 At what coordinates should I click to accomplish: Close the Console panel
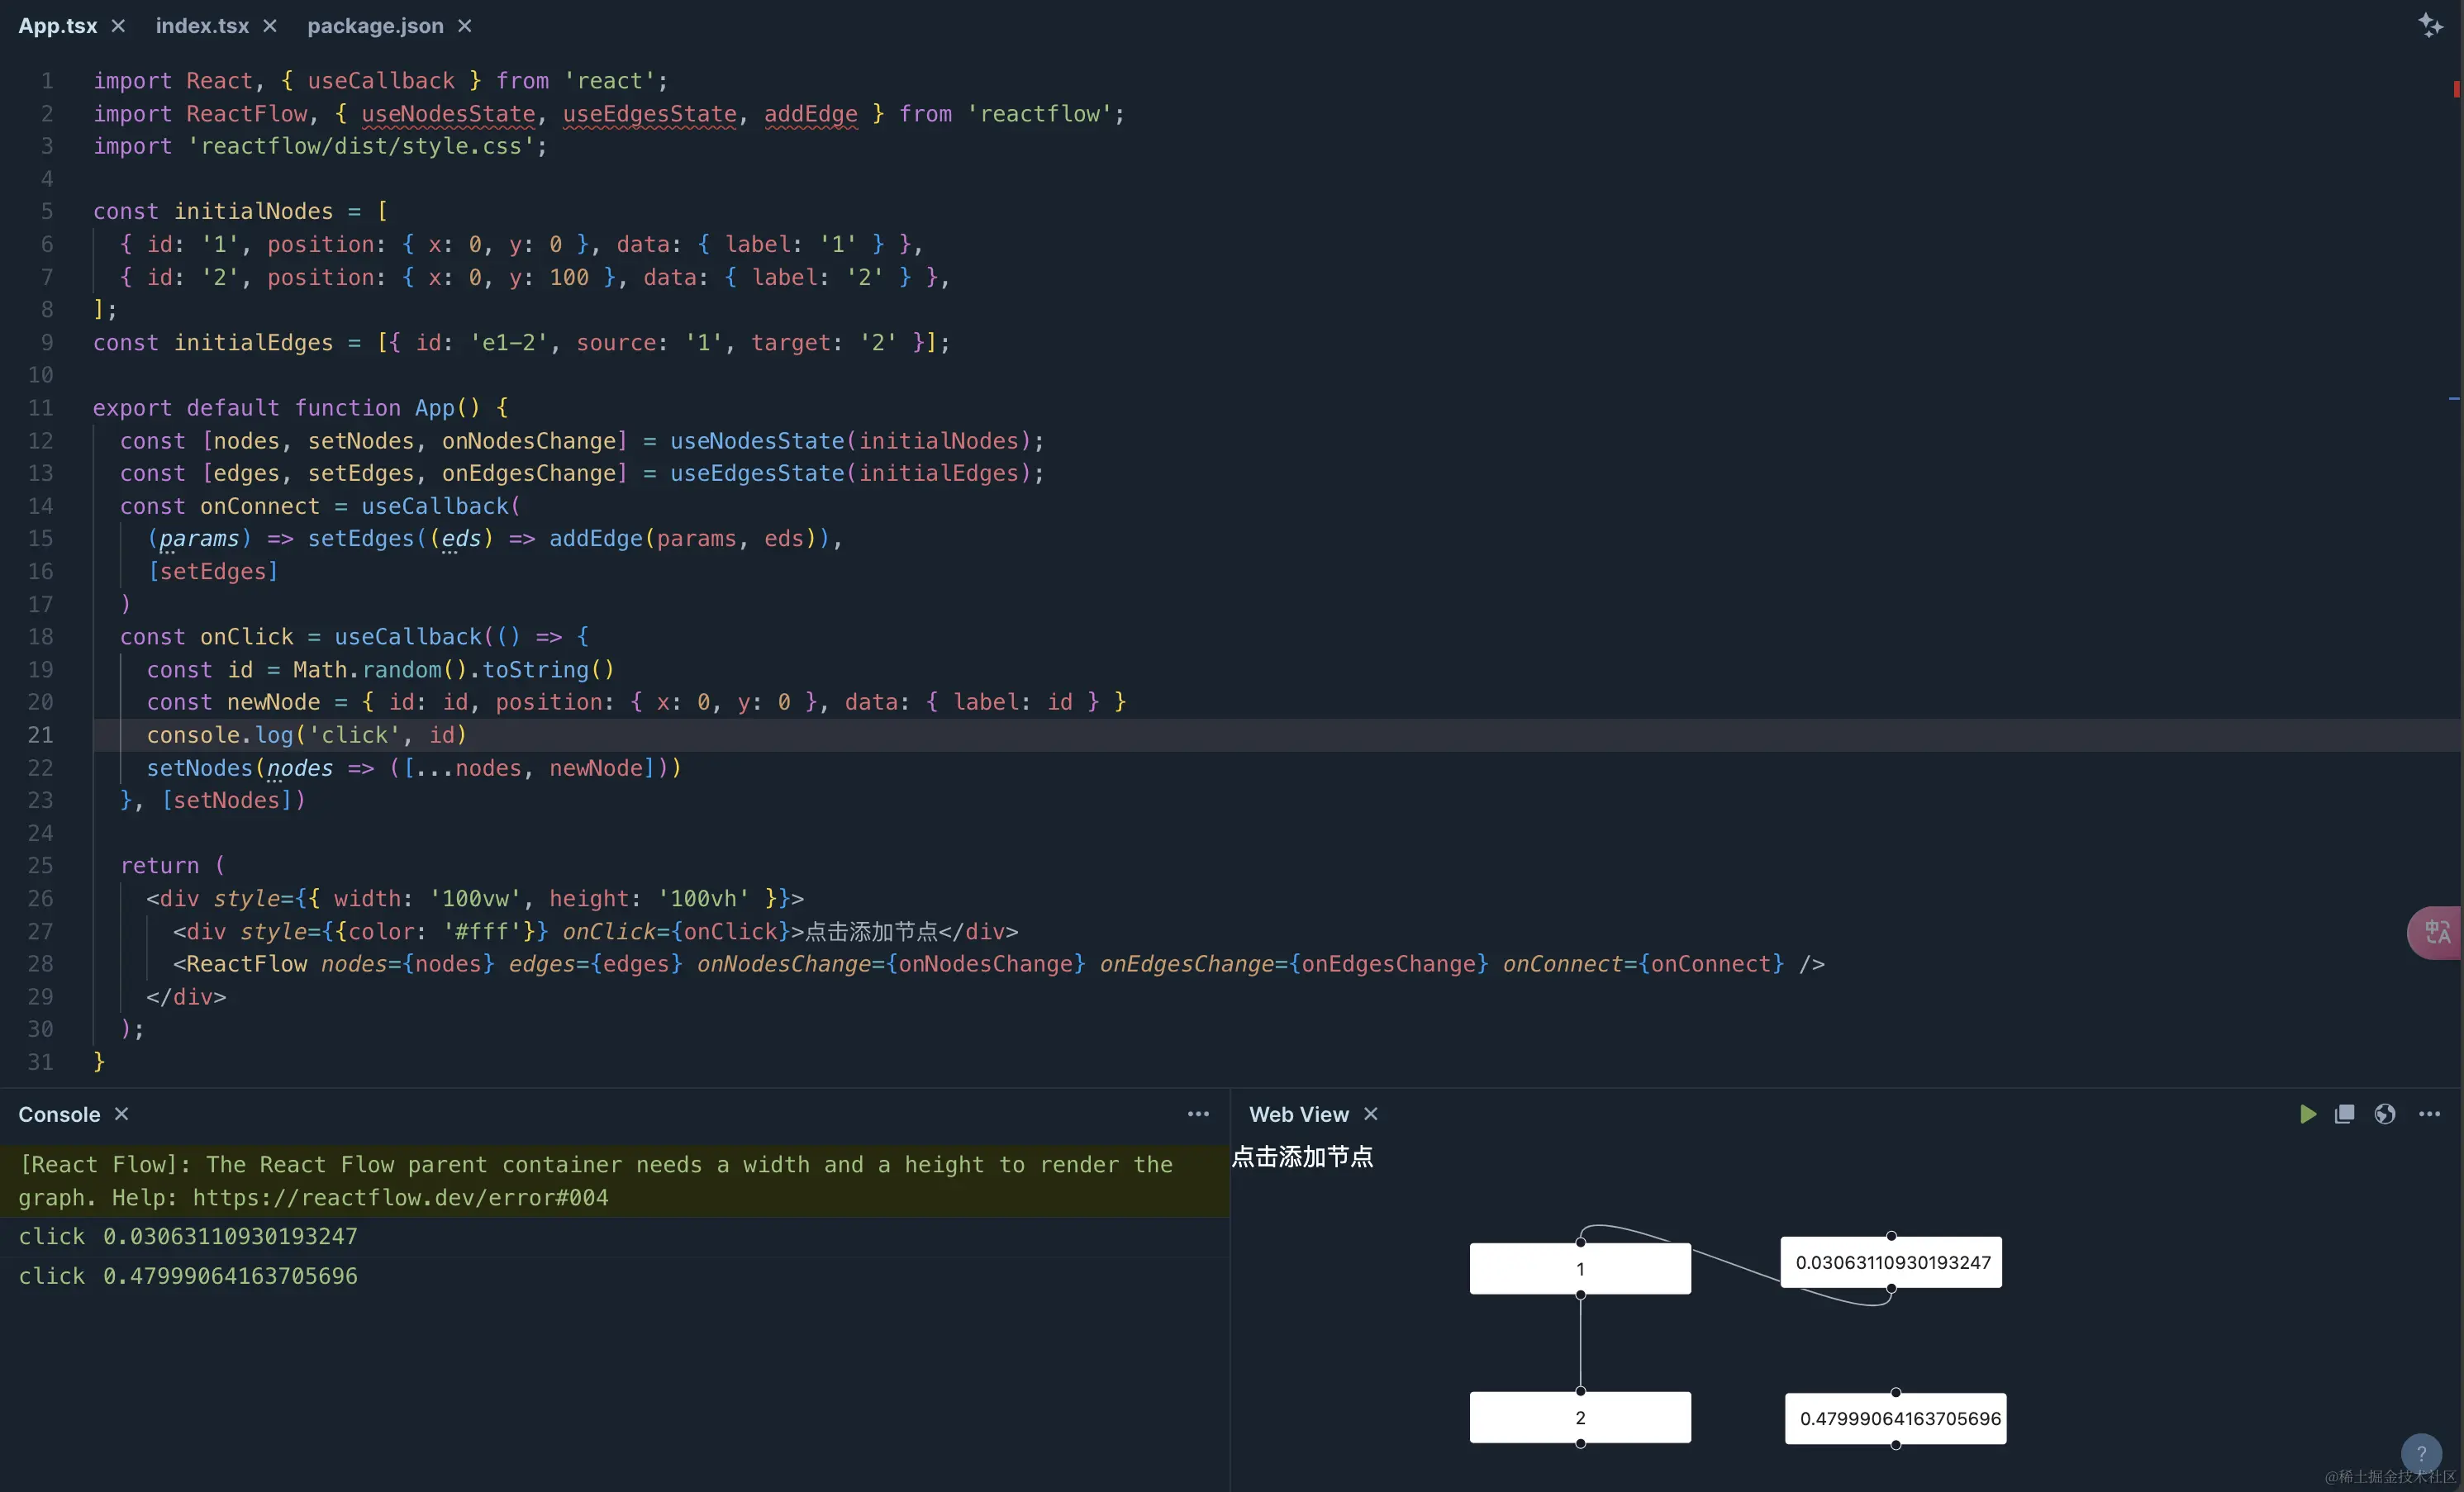pyautogui.click(x=122, y=1114)
